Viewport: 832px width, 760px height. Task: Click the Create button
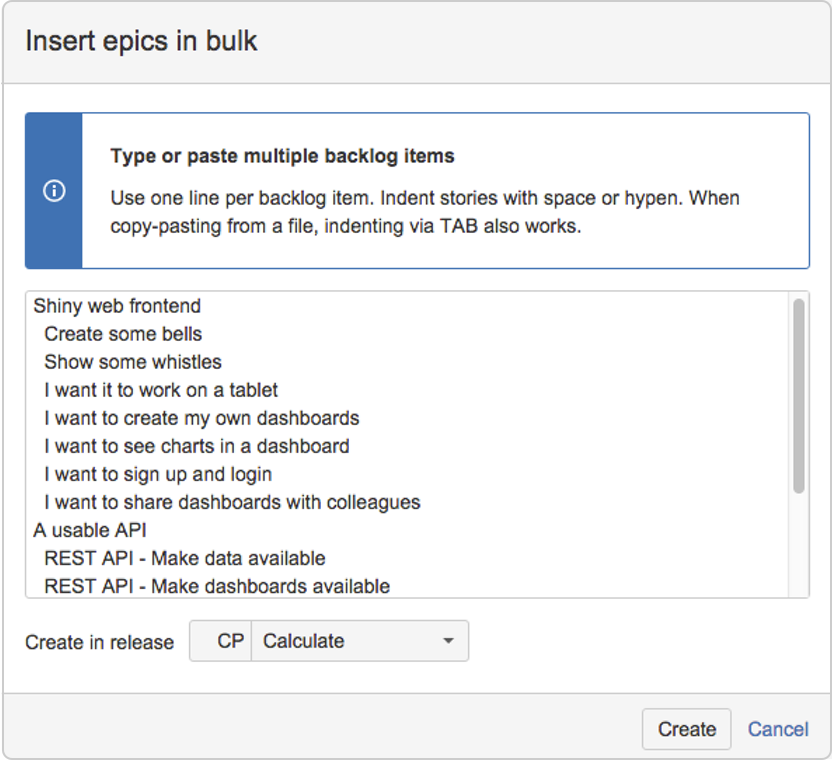tap(686, 729)
